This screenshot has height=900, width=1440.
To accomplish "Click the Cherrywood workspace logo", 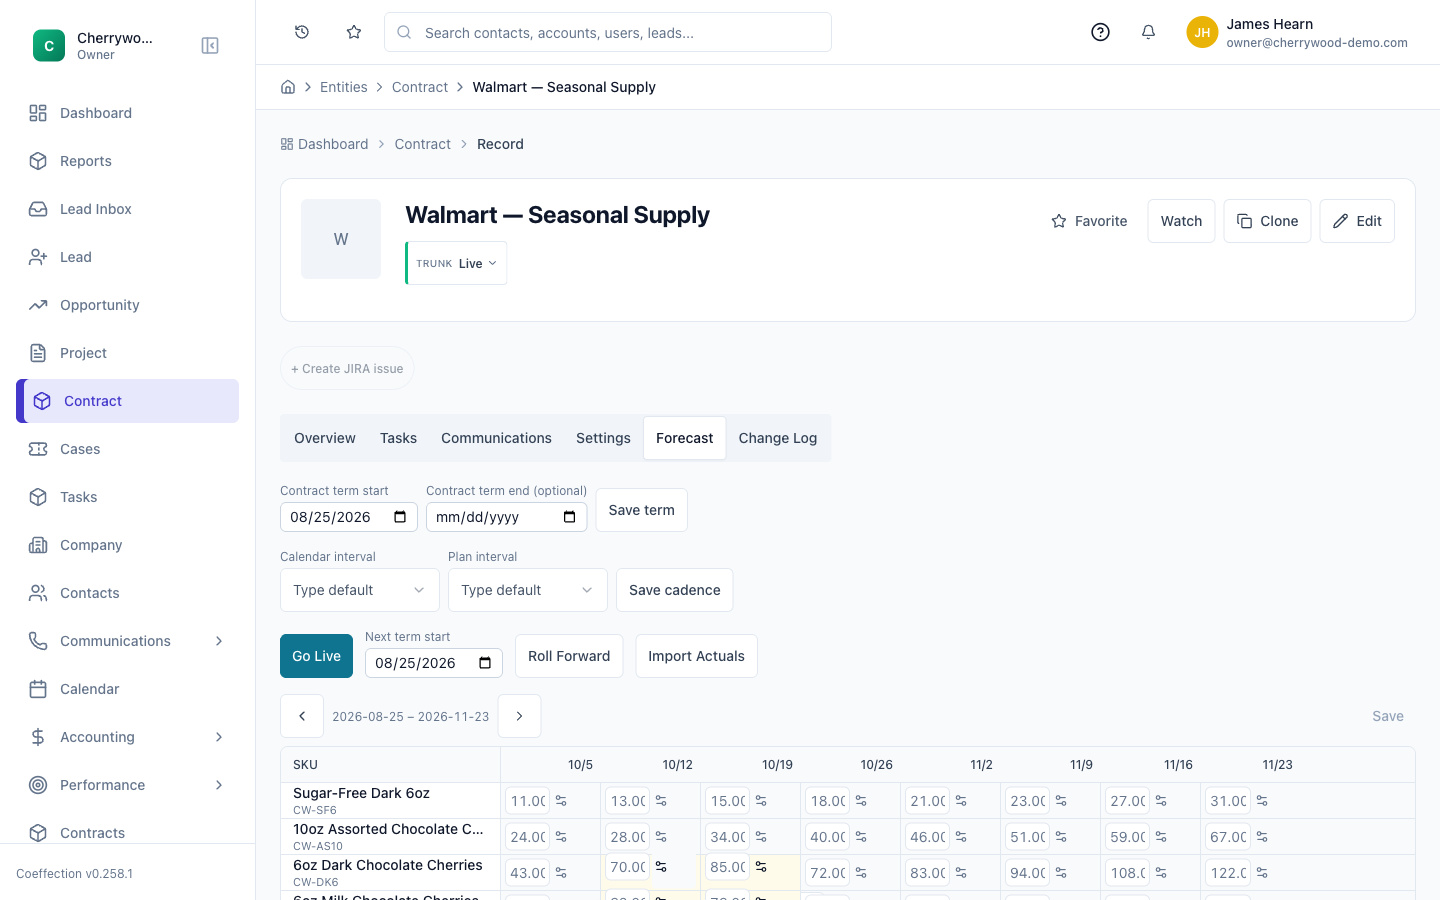I will [x=49, y=46].
